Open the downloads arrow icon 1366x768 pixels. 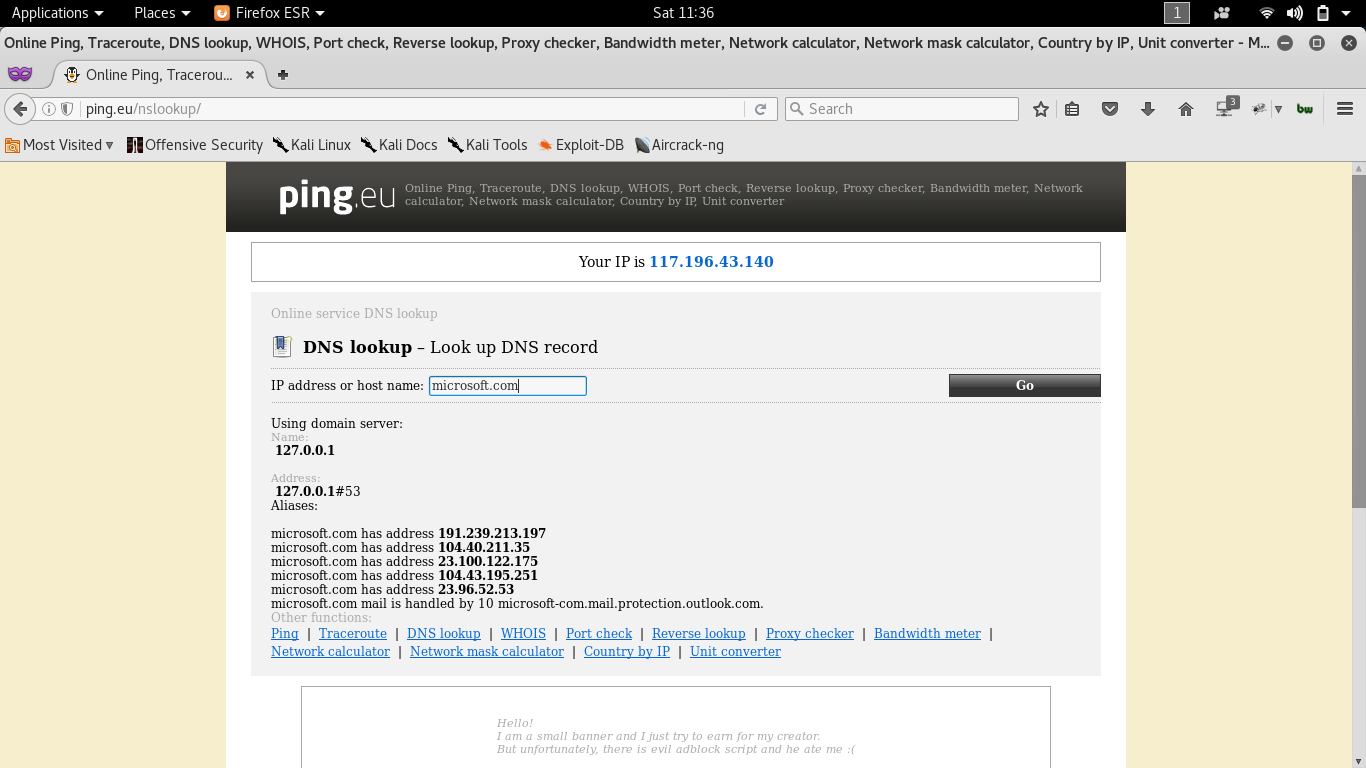pyautogui.click(x=1148, y=109)
